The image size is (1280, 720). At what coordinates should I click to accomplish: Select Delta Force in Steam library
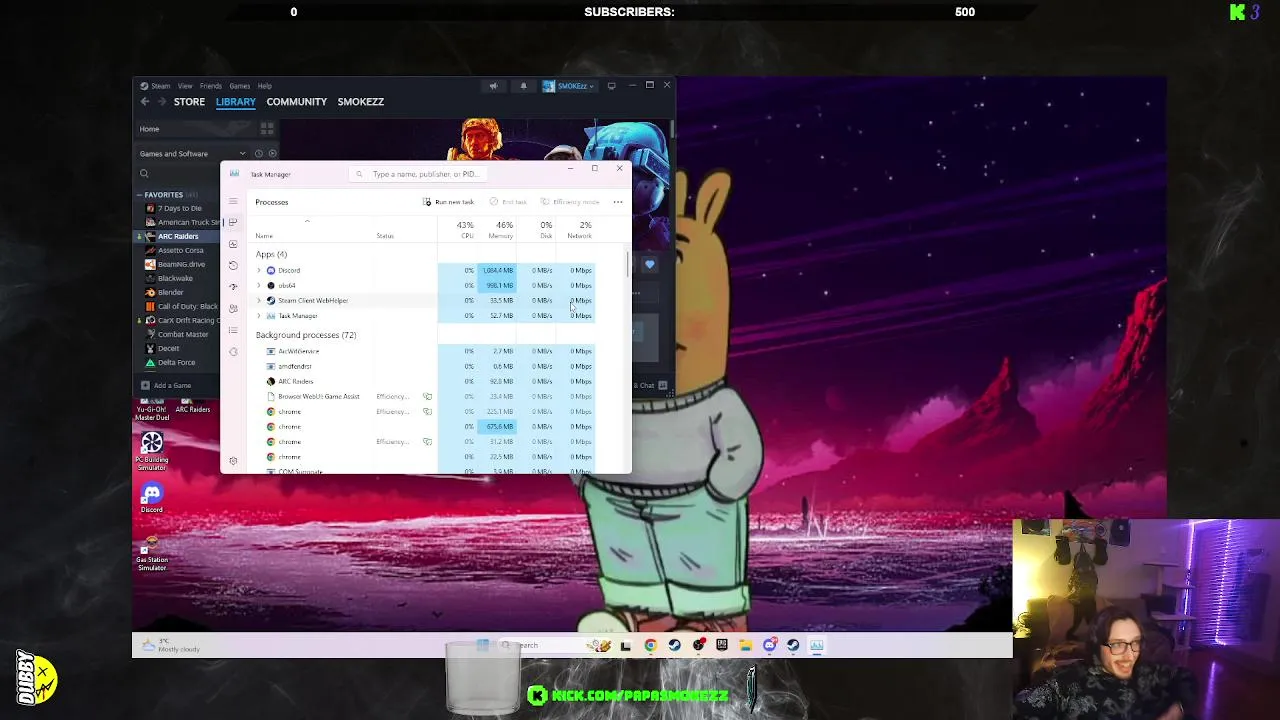(176, 362)
